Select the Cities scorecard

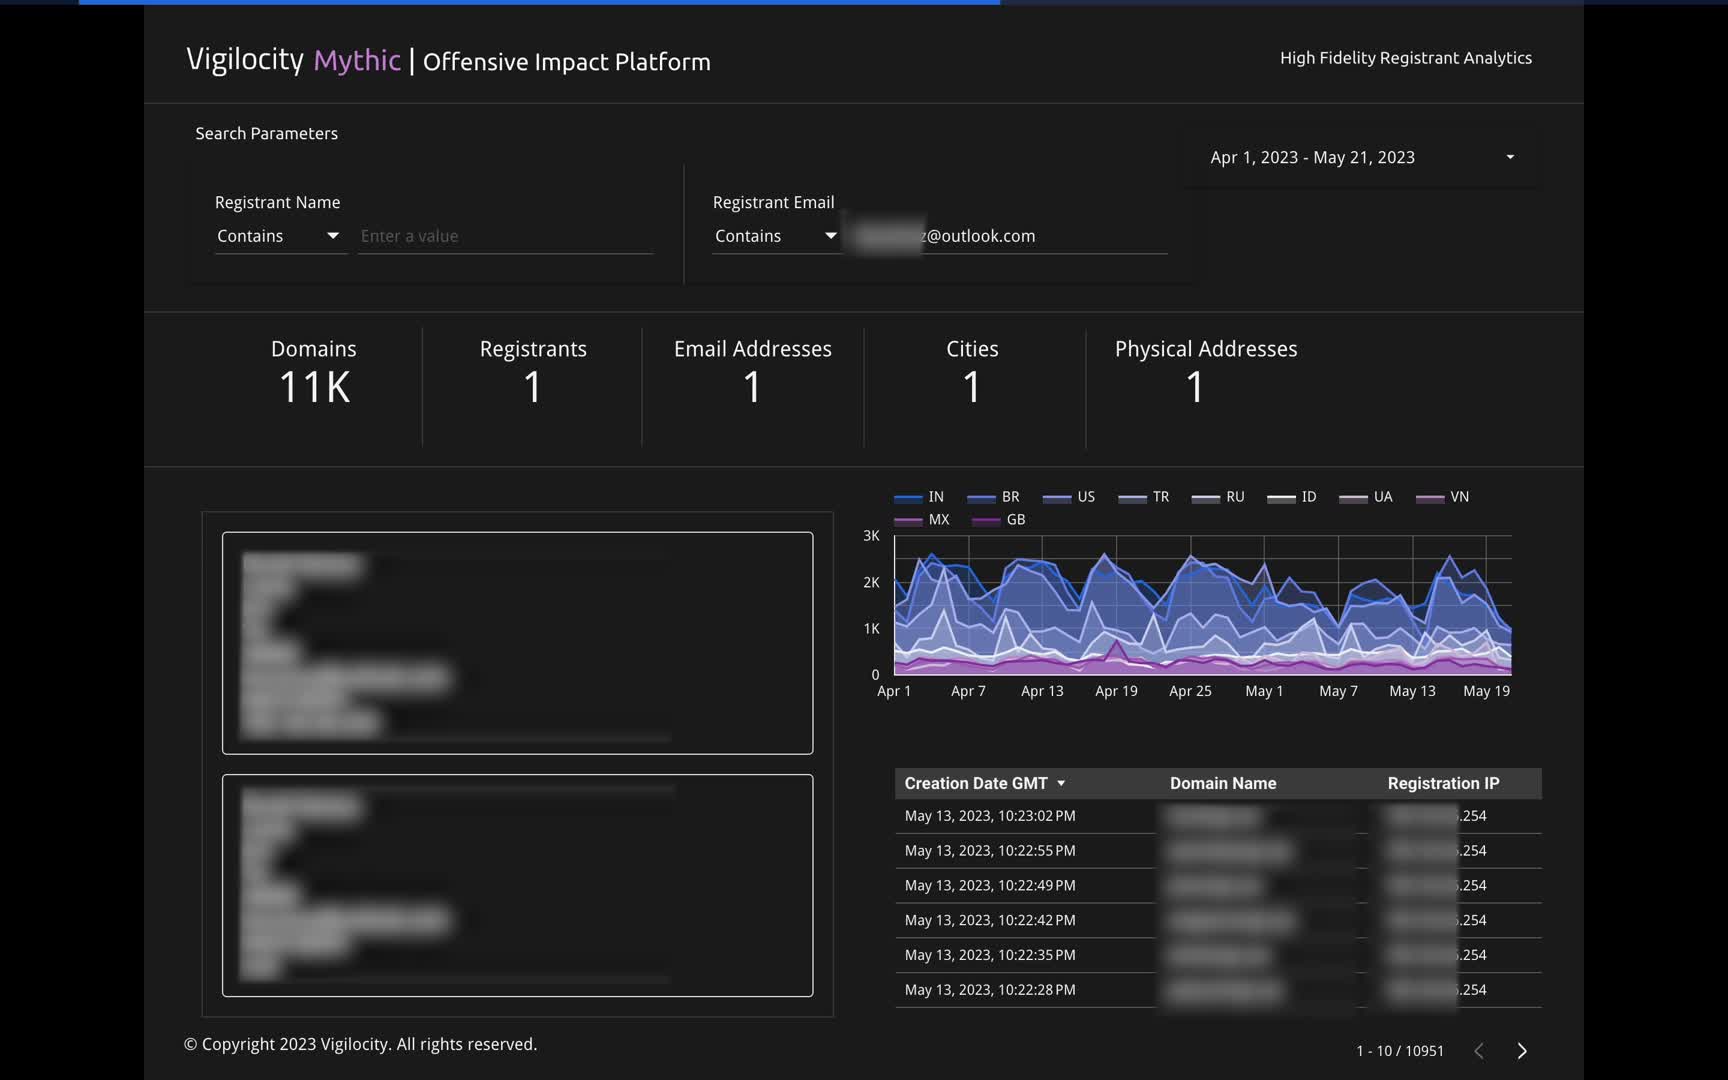972,373
